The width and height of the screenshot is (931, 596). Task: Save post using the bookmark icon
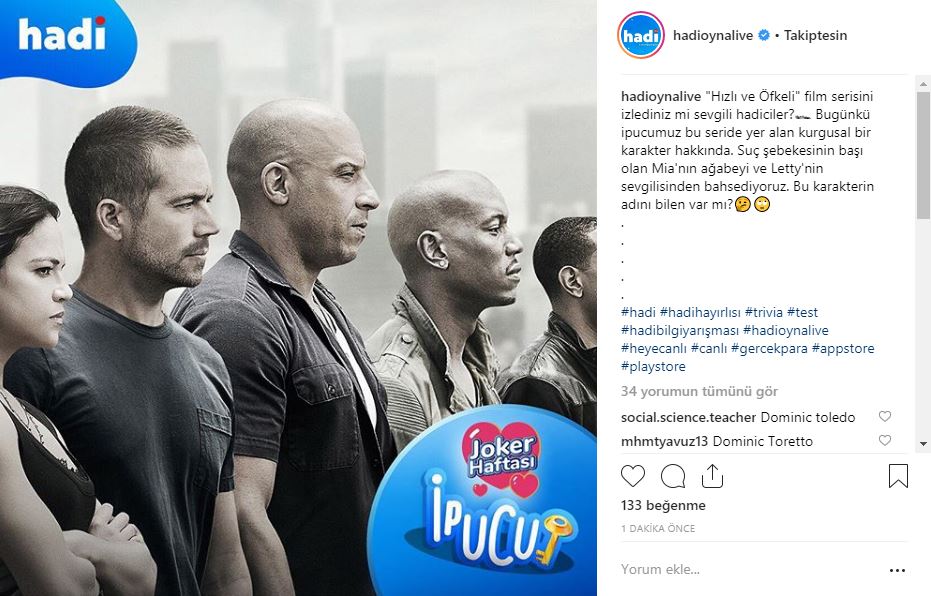pos(898,476)
